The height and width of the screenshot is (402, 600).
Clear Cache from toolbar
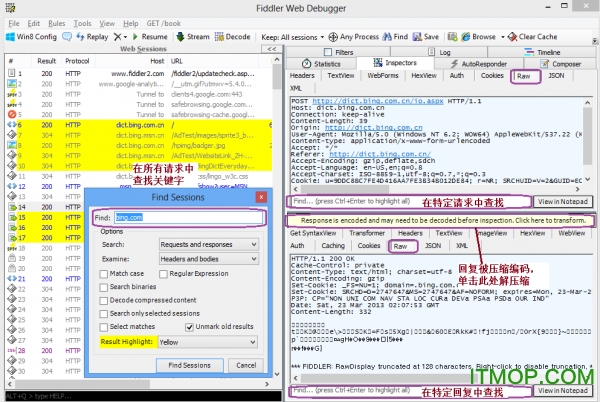coord(533,37)
